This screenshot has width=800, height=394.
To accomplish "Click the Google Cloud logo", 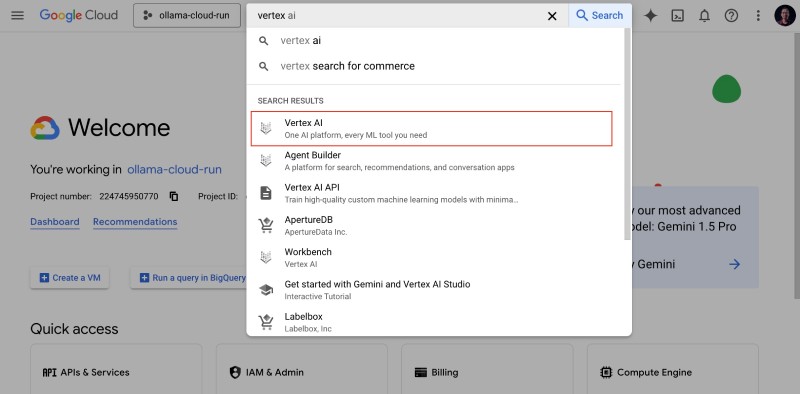I will 79,15.
